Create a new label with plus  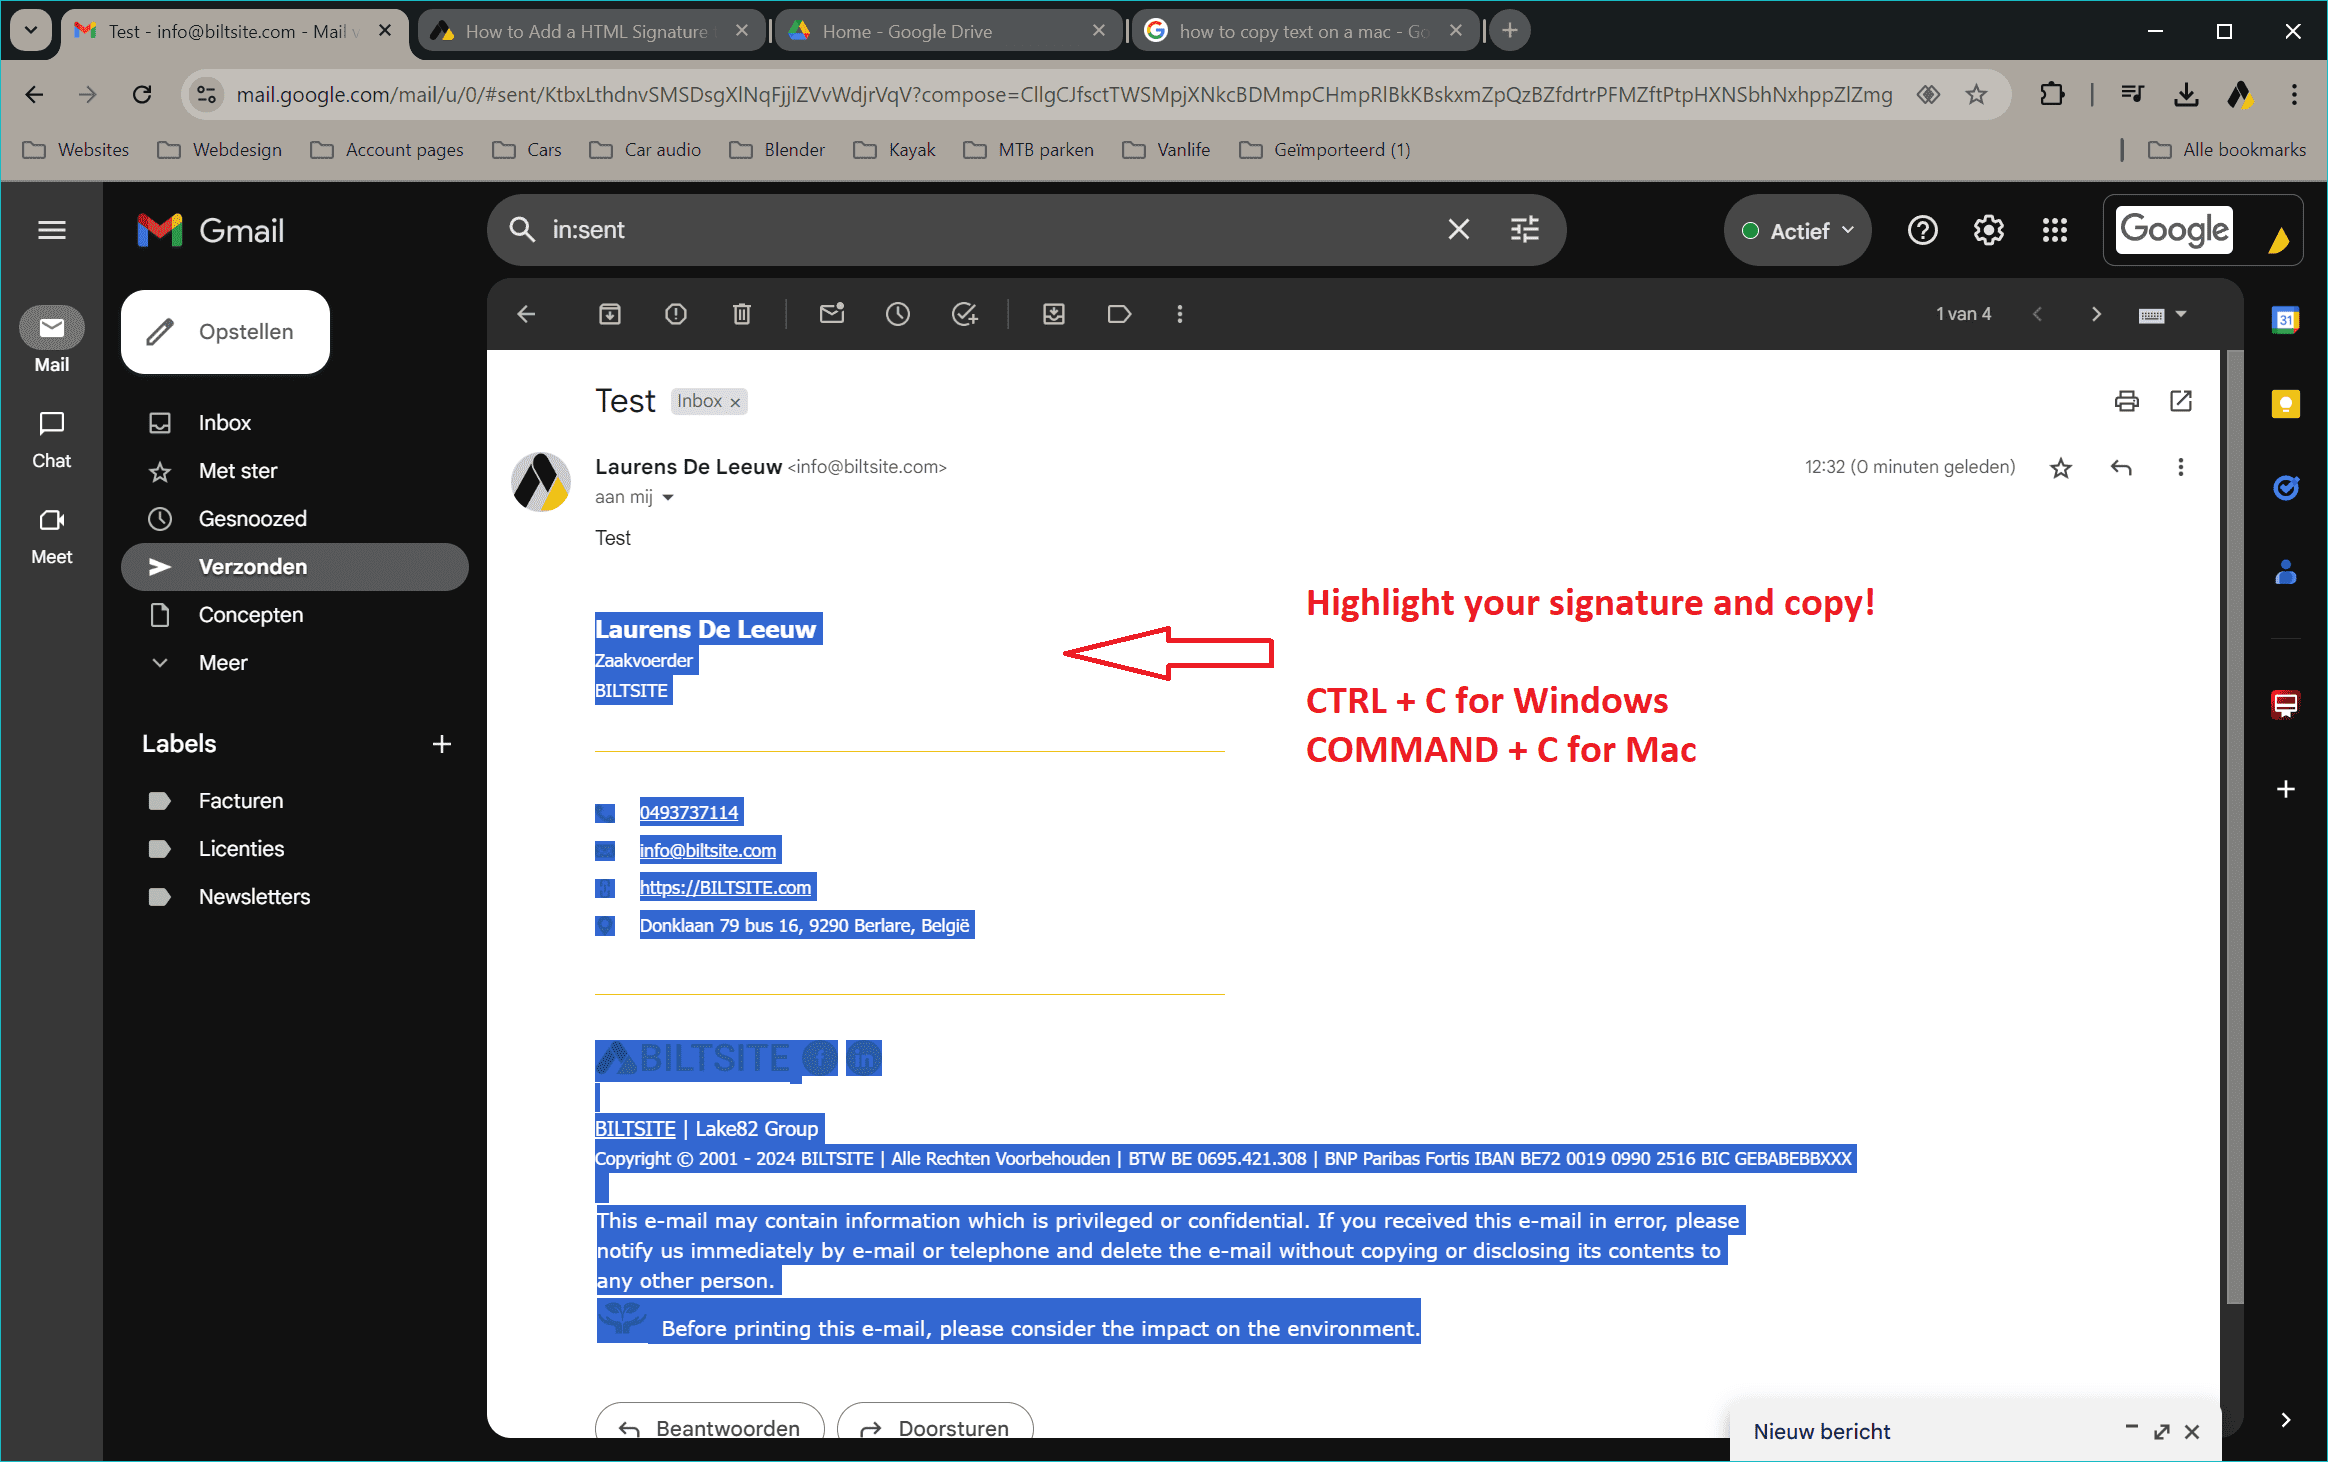pyautogui.click(x=442, y=744)
